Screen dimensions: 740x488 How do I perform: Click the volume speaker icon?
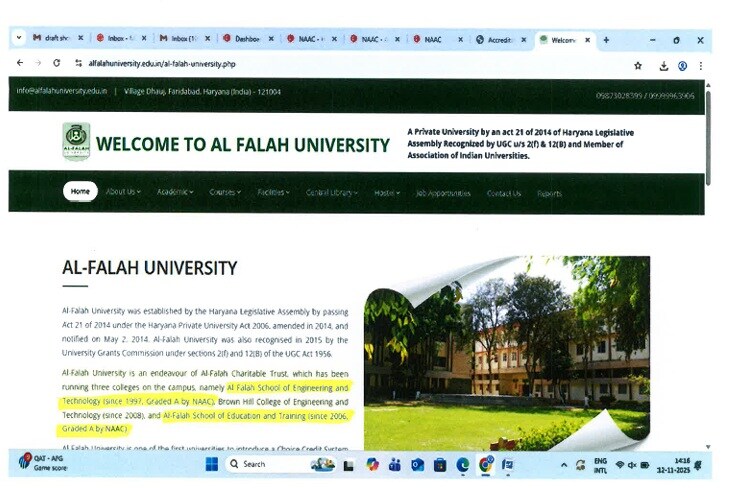632,465
